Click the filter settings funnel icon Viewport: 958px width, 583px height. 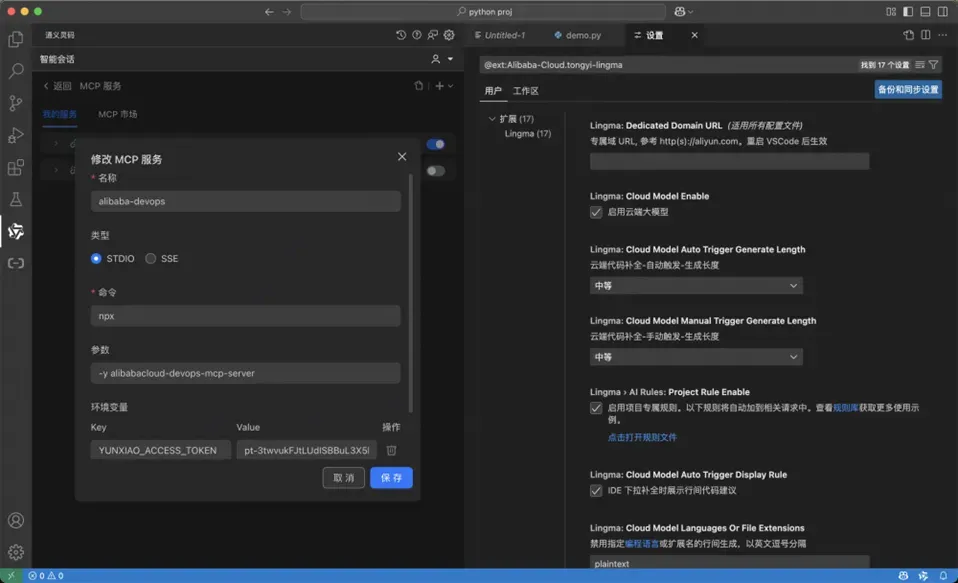click(934, 65)
